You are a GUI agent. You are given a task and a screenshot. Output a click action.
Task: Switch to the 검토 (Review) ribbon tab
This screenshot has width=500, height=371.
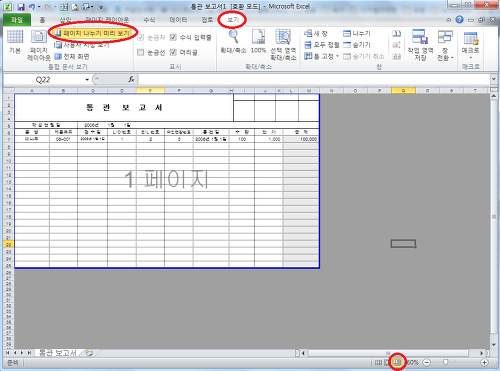tap(207, 20)
